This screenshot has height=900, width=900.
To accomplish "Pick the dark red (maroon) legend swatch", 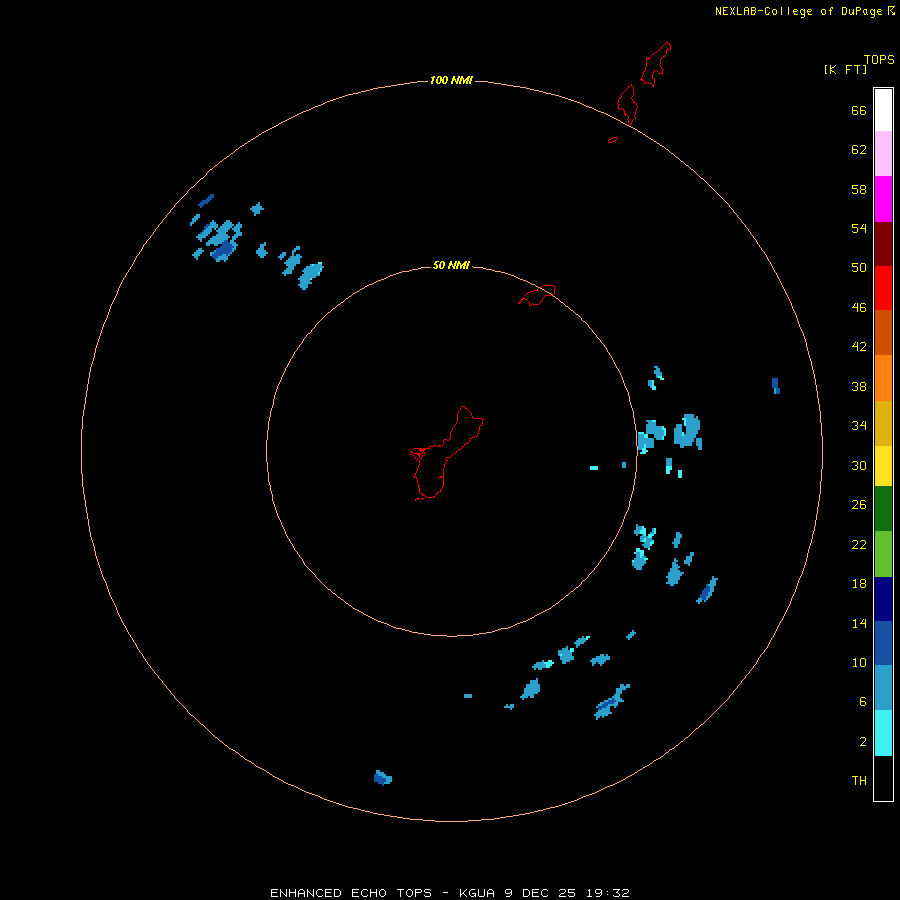I will 883,243.
